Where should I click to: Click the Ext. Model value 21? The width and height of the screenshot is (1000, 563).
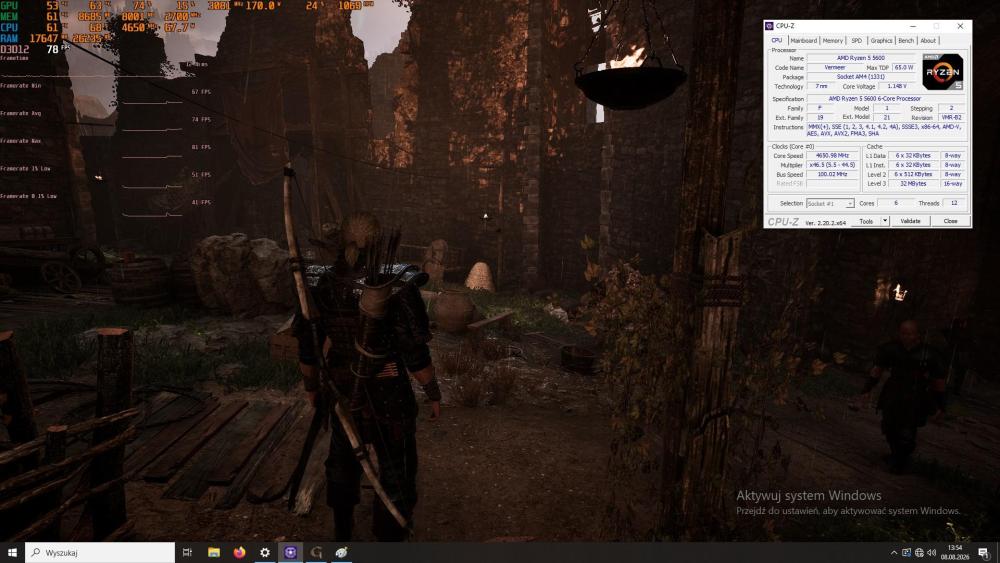click(886, 117)
